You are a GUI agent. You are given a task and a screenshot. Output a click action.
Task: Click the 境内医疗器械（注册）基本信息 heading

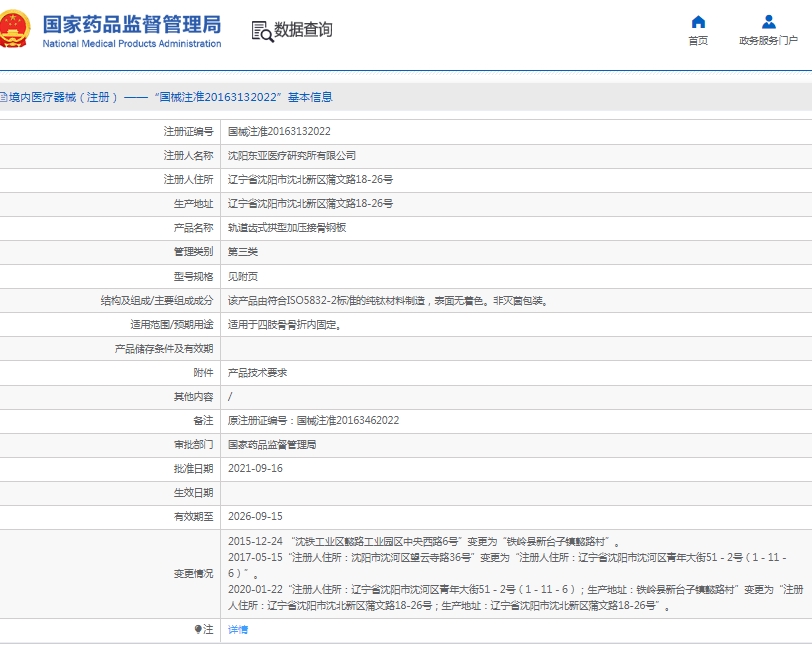click(x=170, y=97)
